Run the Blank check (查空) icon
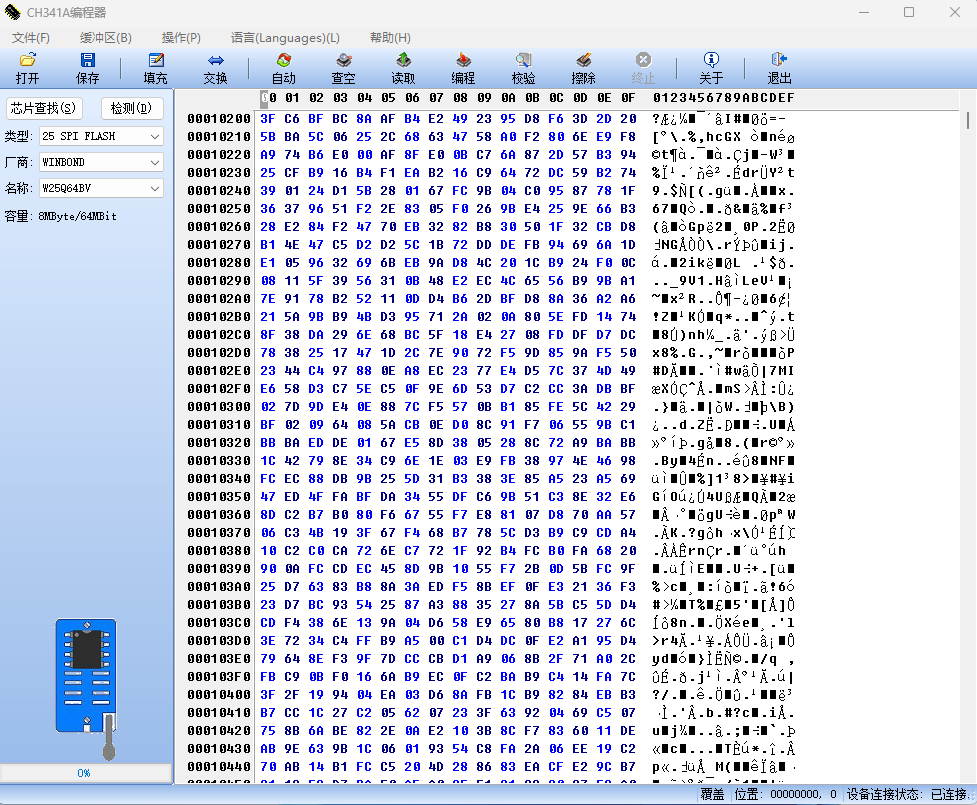This screenshot has height=805, width=977. tap(343, 61)
